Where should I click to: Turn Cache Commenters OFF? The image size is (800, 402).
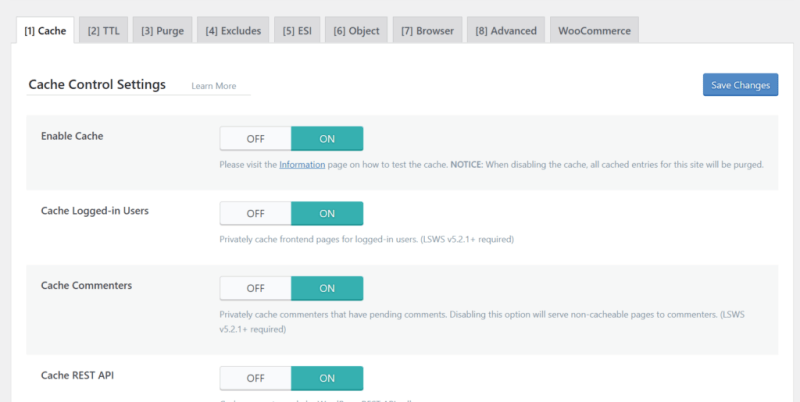pos(256,288)
